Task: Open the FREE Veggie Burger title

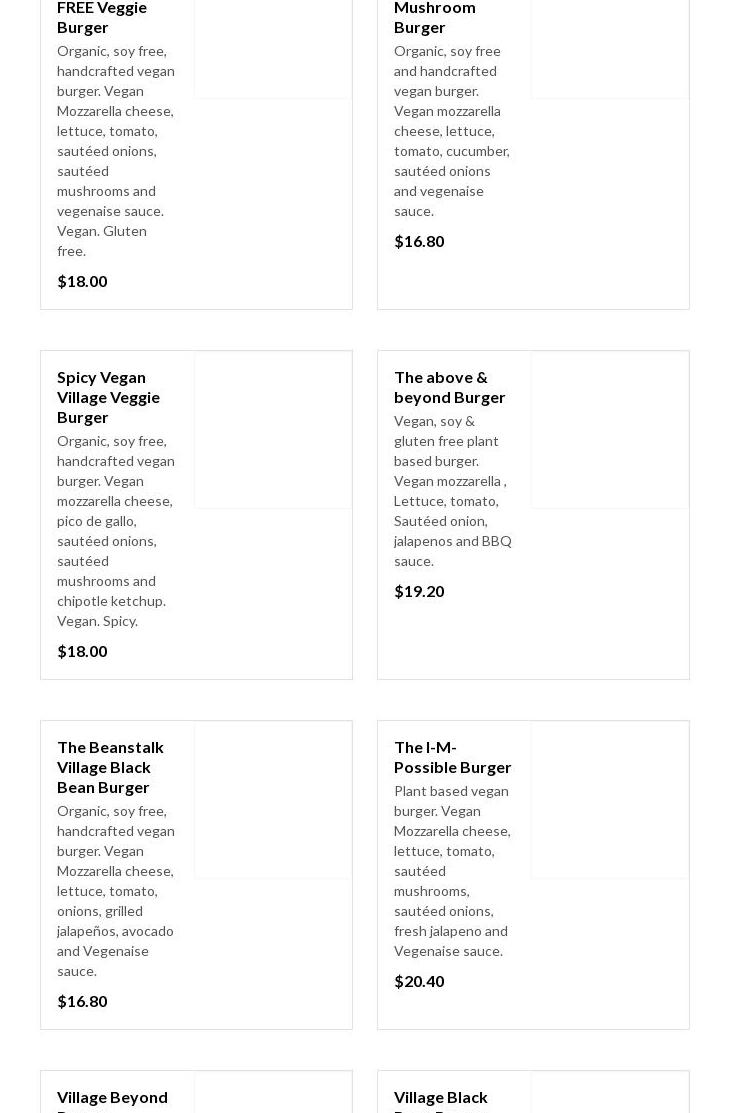Action: click(101, 17)
